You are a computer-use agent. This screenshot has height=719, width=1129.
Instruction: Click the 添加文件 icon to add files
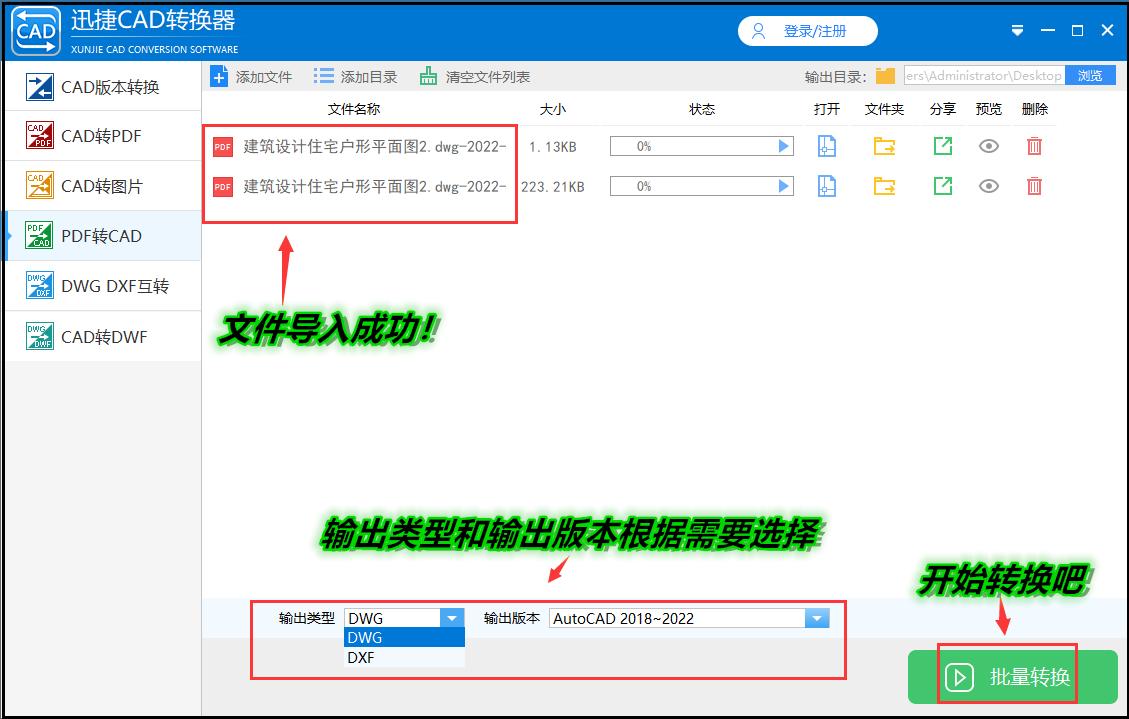220,75
